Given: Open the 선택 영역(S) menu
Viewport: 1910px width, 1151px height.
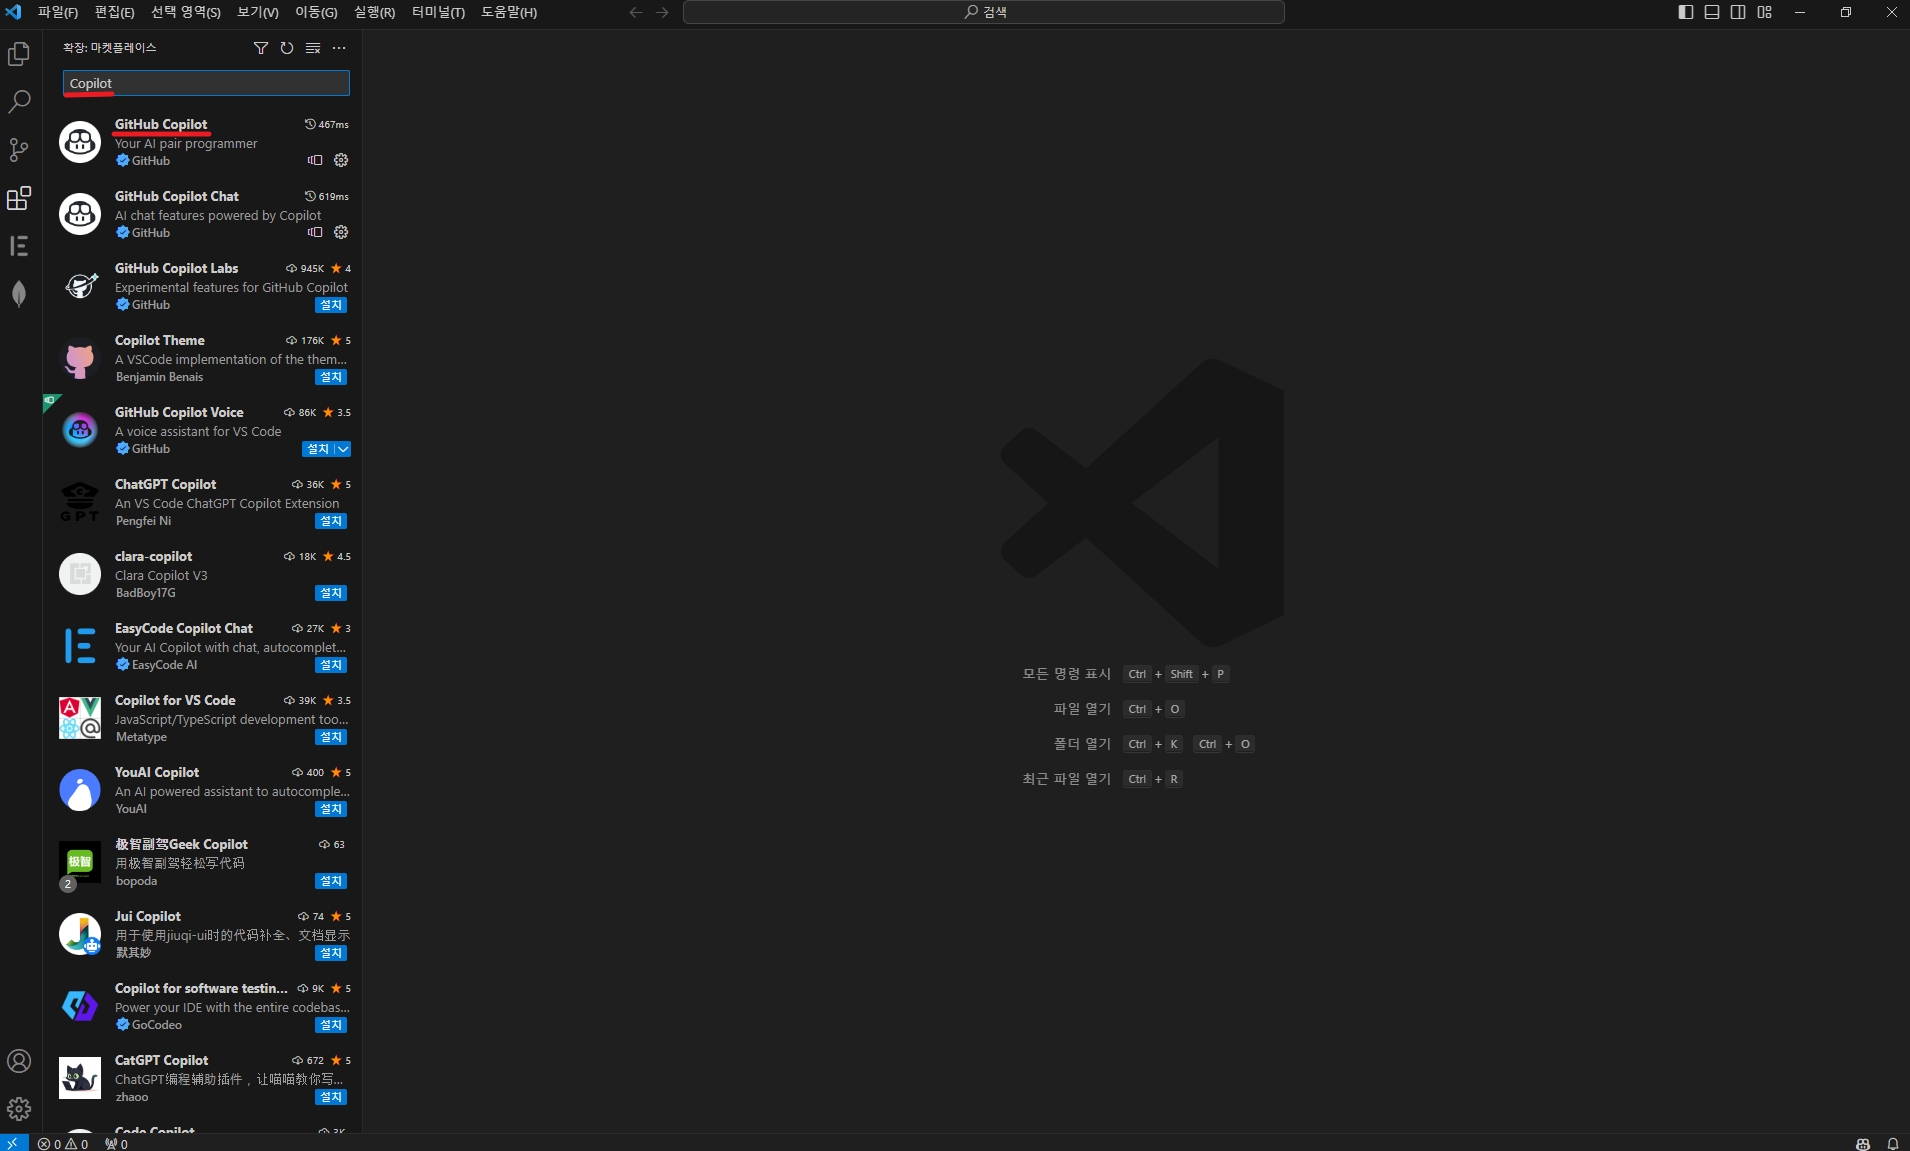Looking at the screenshot, I should 186,12.
